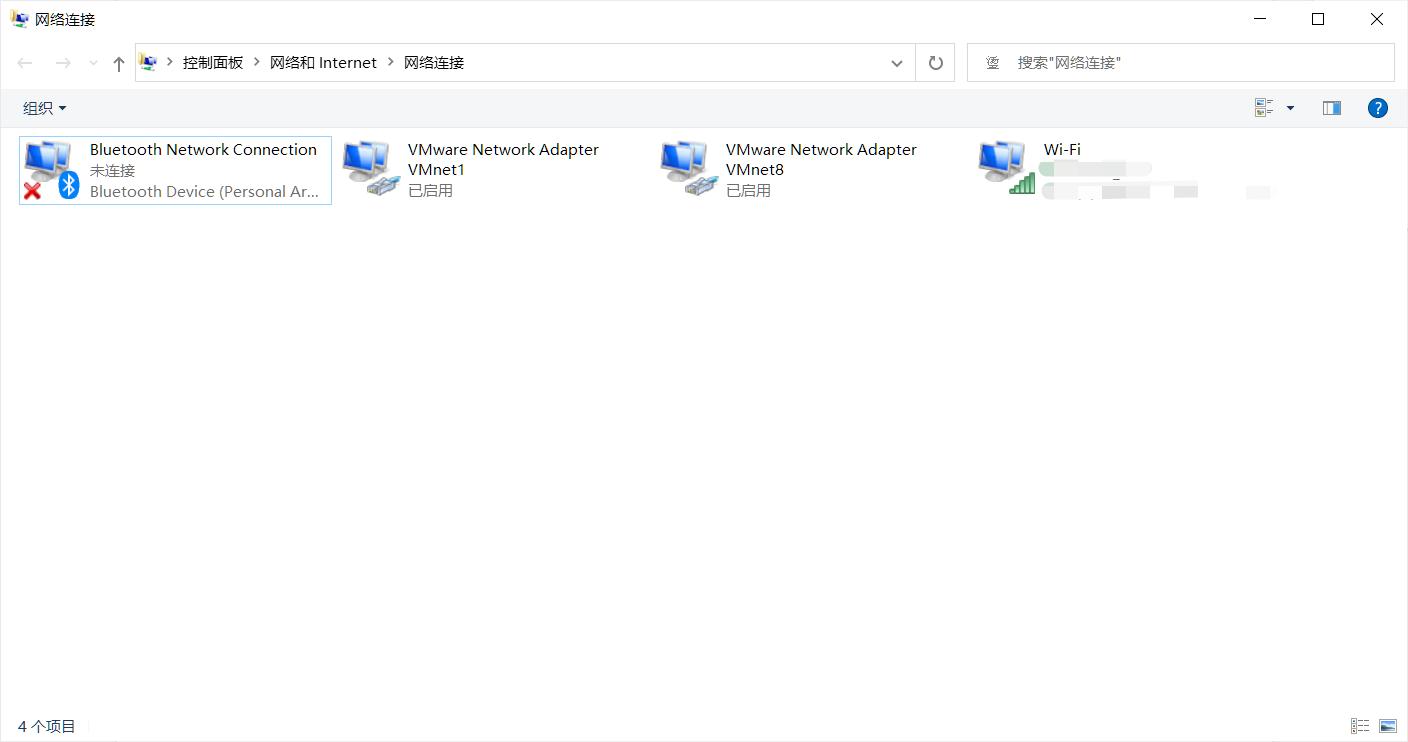Click the refresh icon in address bar
Viewport: 1408px width, 742px height.
click(x=935, y=62)
